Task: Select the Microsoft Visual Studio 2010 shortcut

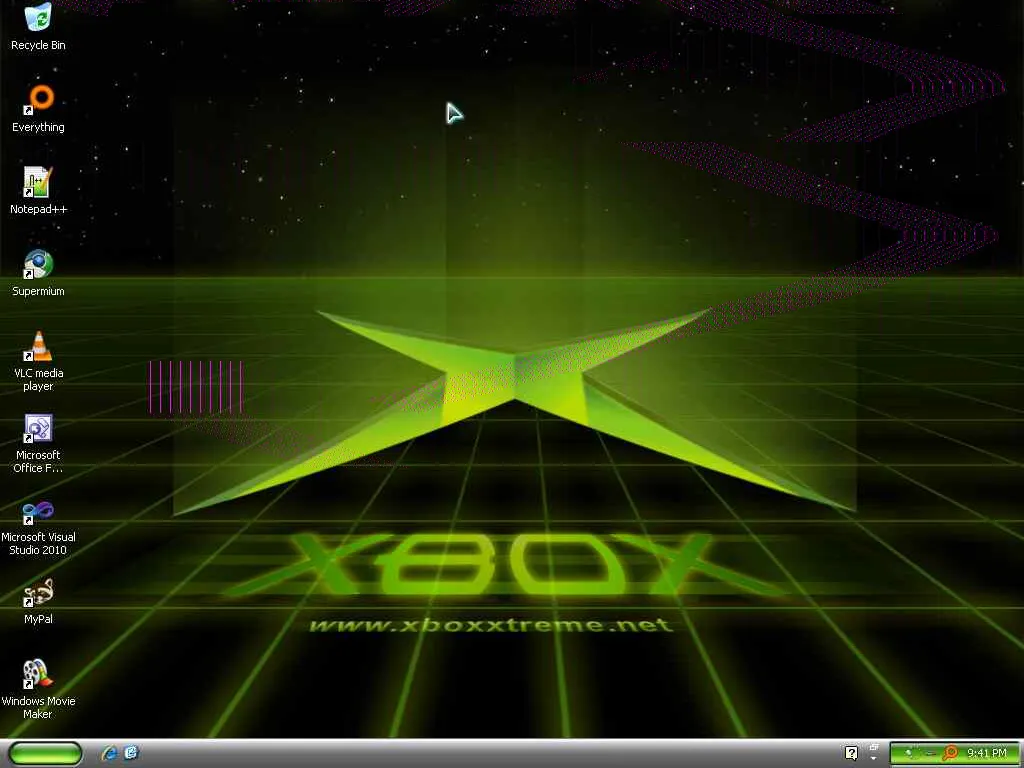Action: [x=38, y=526]
